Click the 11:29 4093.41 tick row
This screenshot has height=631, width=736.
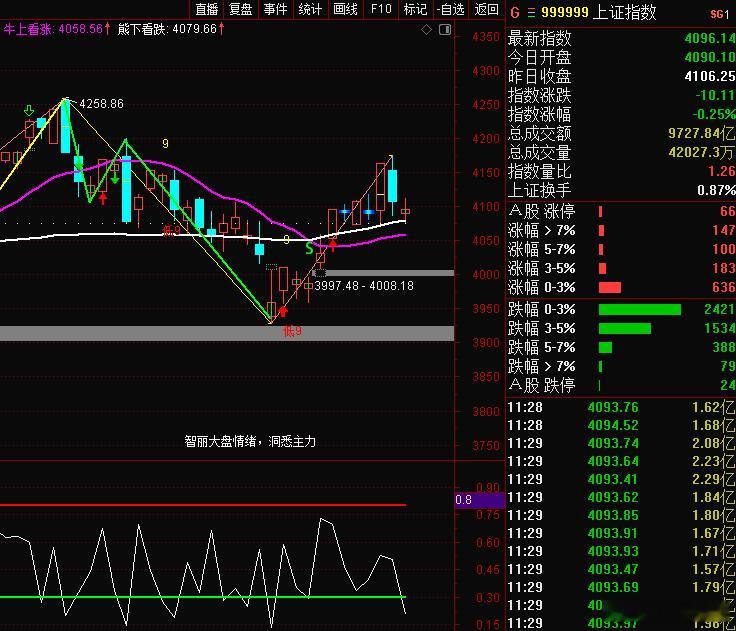[621, 479]
